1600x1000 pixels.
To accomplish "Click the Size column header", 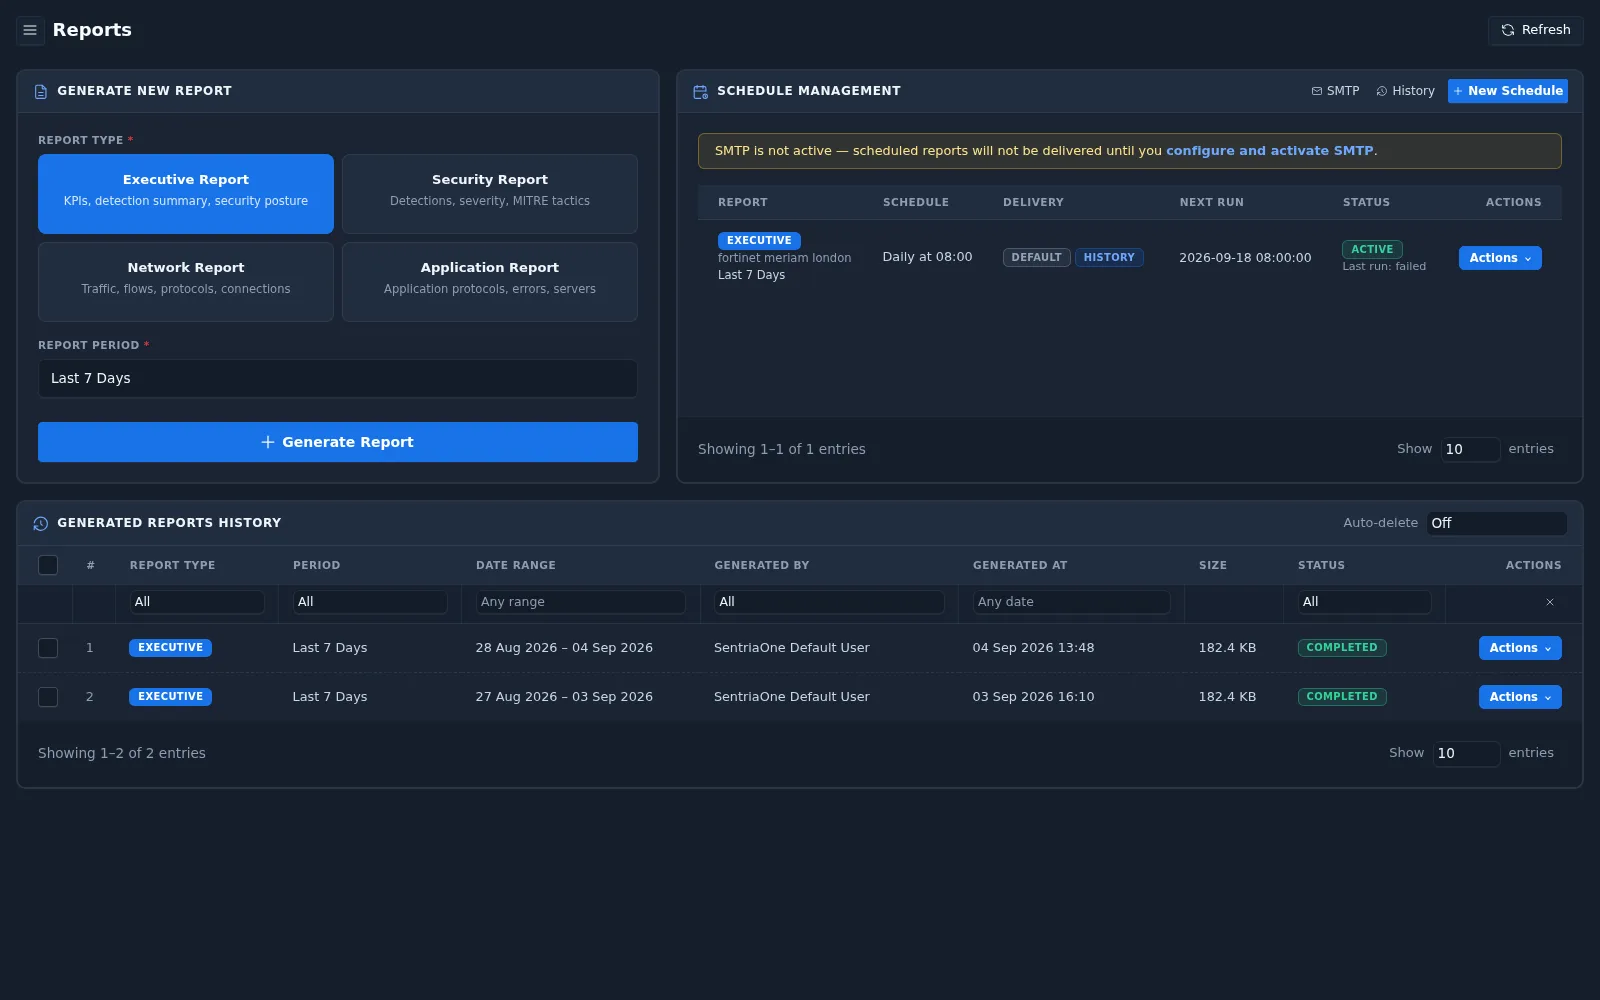I will point(1212,566).
